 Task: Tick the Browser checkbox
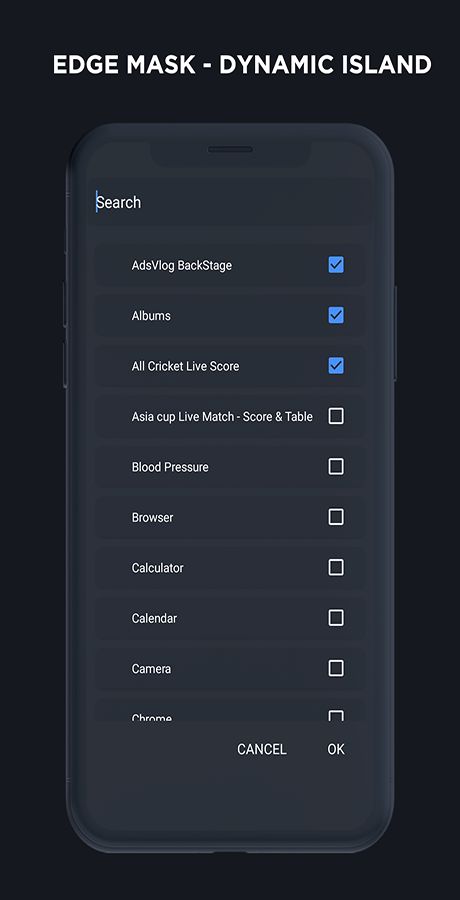point(336,517)
